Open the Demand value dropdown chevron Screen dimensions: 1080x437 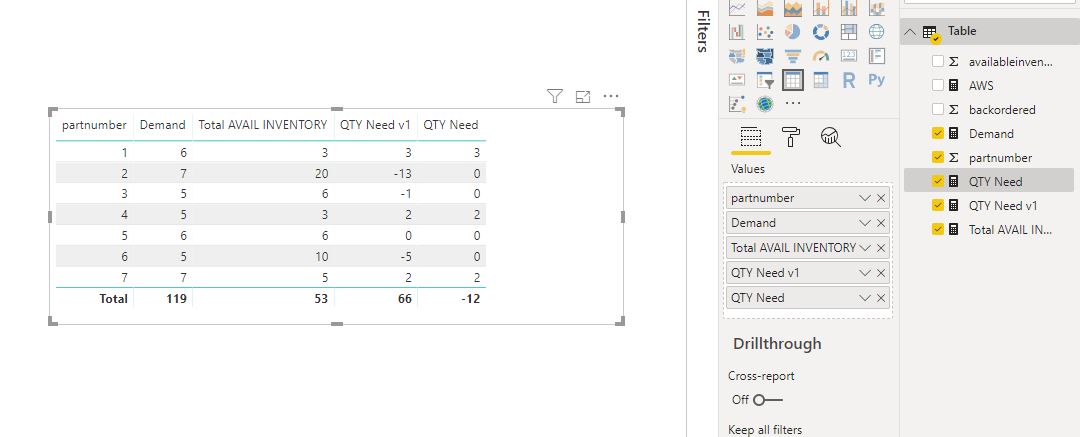pyautogui.click(x=864, y=223)
